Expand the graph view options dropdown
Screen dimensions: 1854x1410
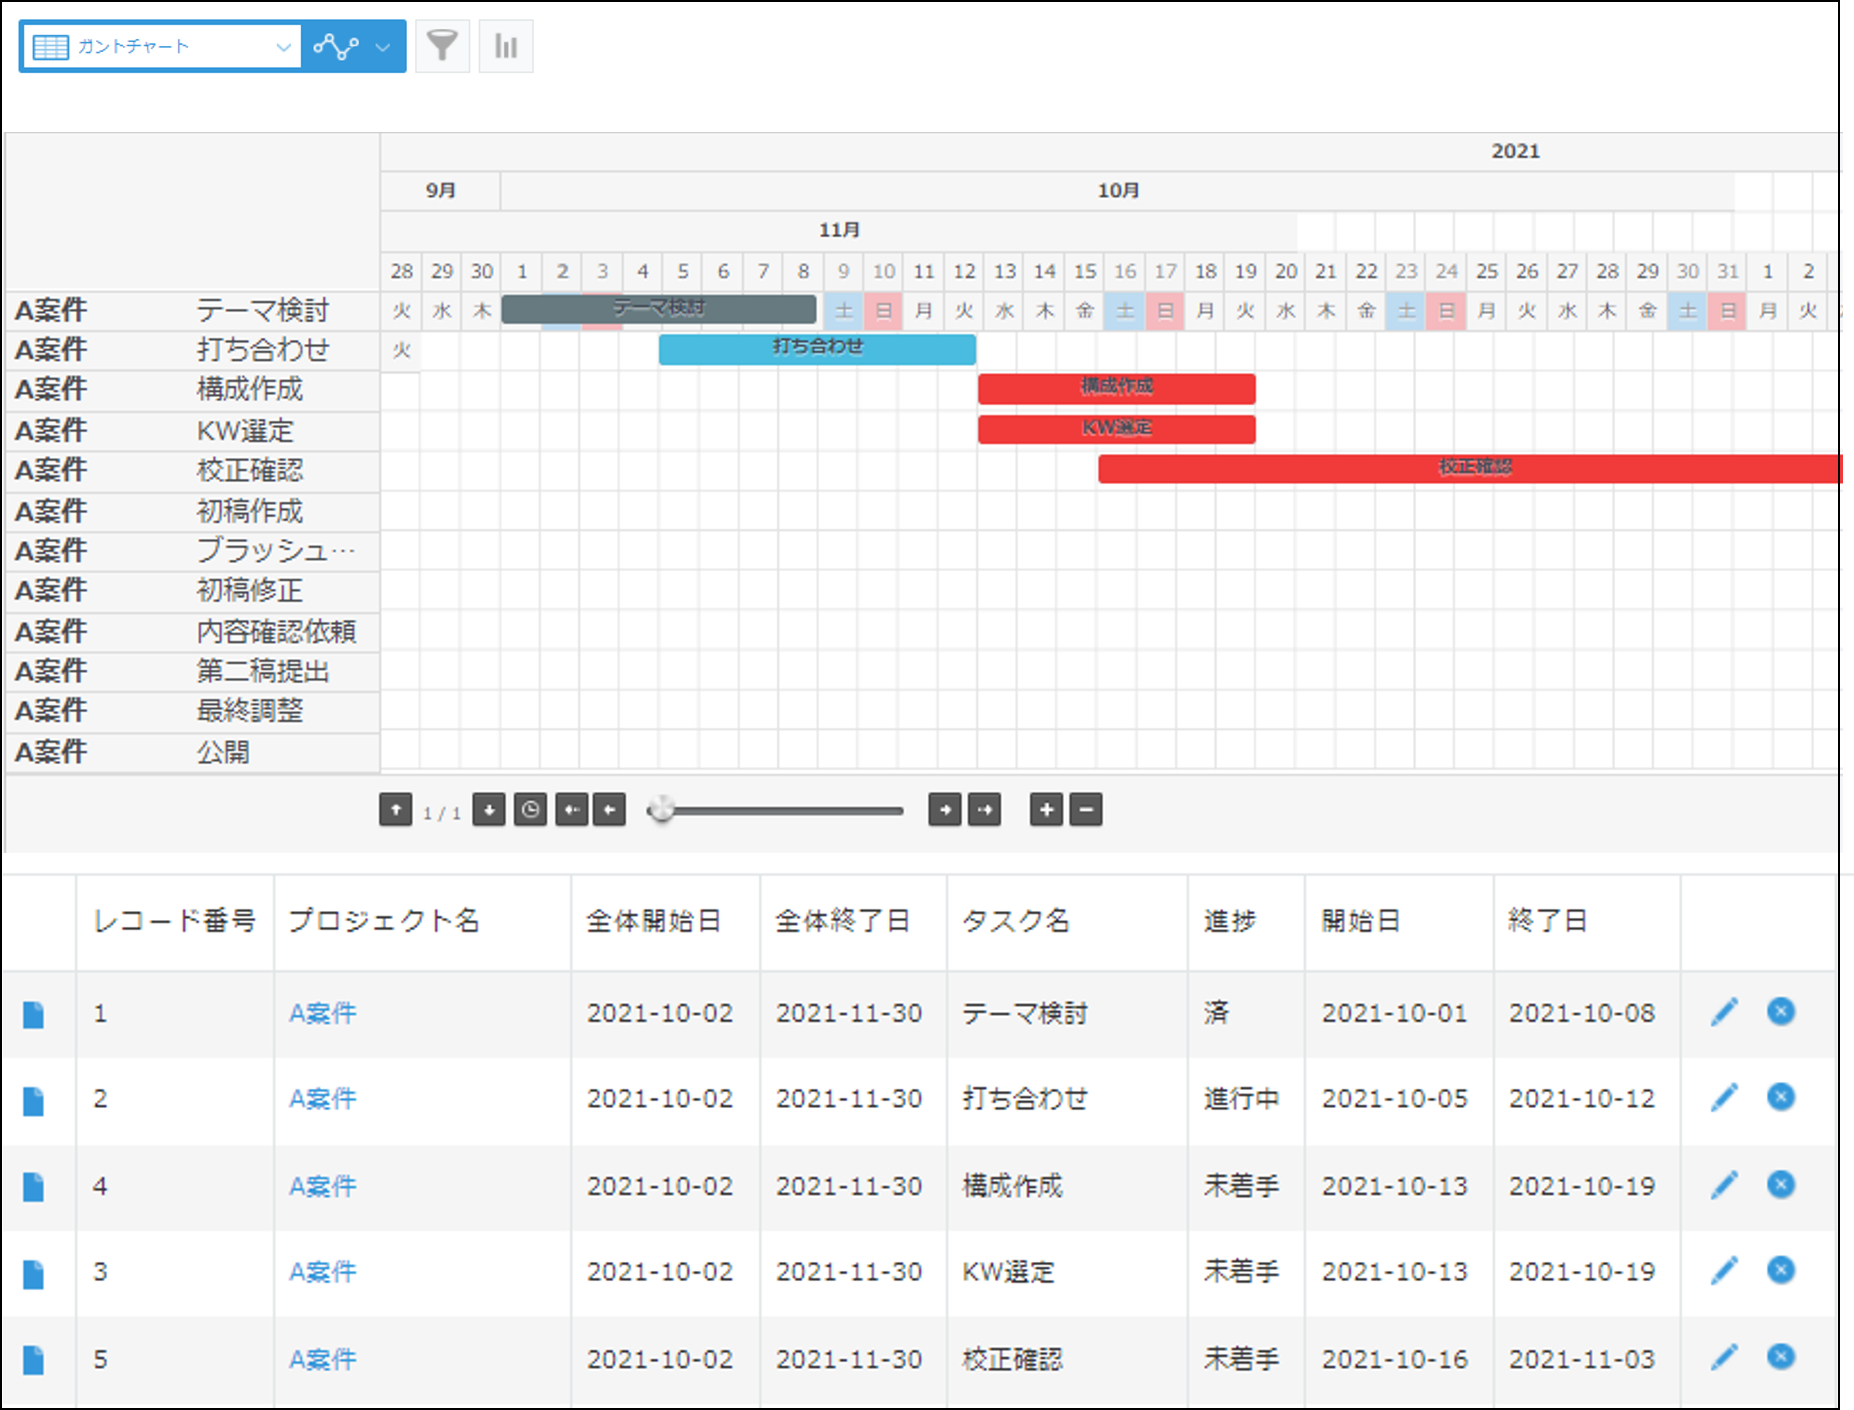pyautogui.click(x=353, y=47)
